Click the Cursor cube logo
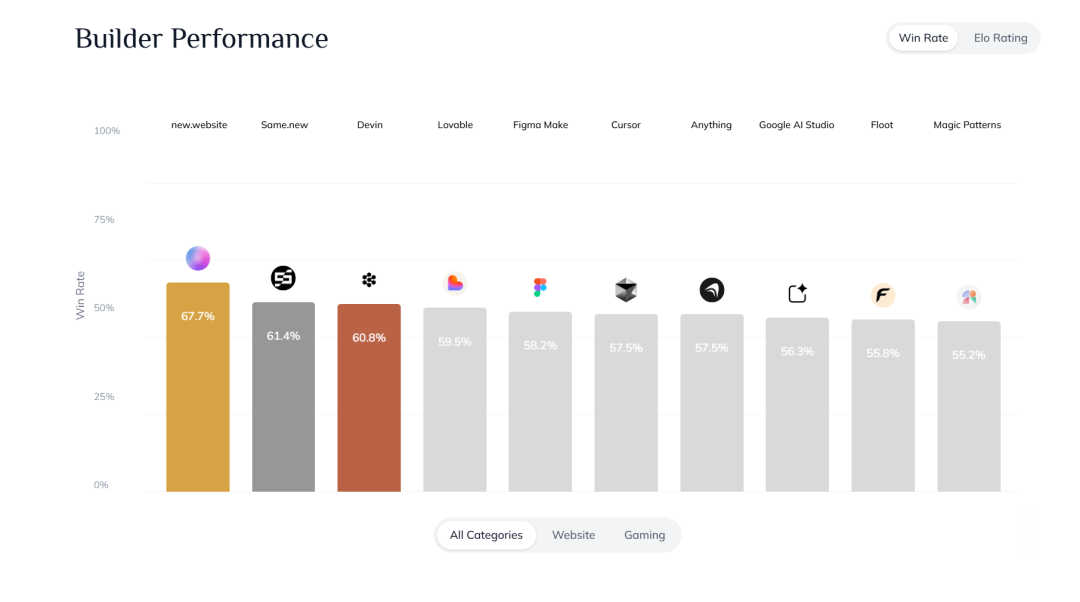Screen dimensions: 1080x602 point(626,290)
